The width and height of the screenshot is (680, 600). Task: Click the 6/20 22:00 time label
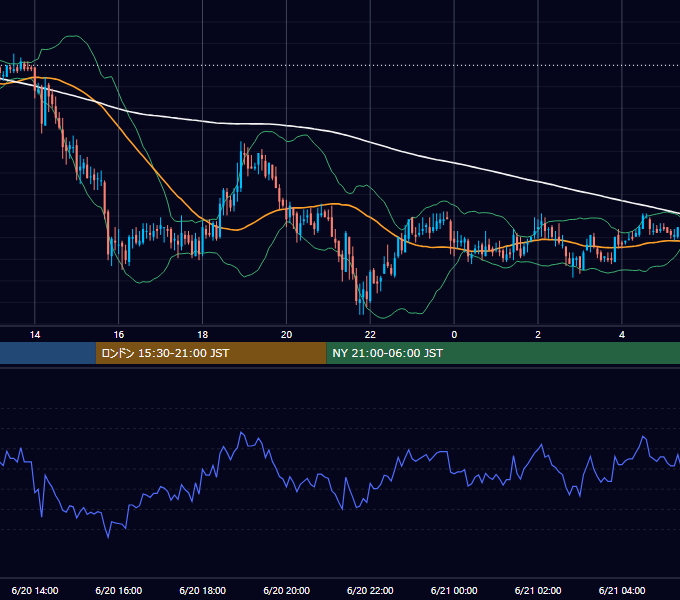370,590
